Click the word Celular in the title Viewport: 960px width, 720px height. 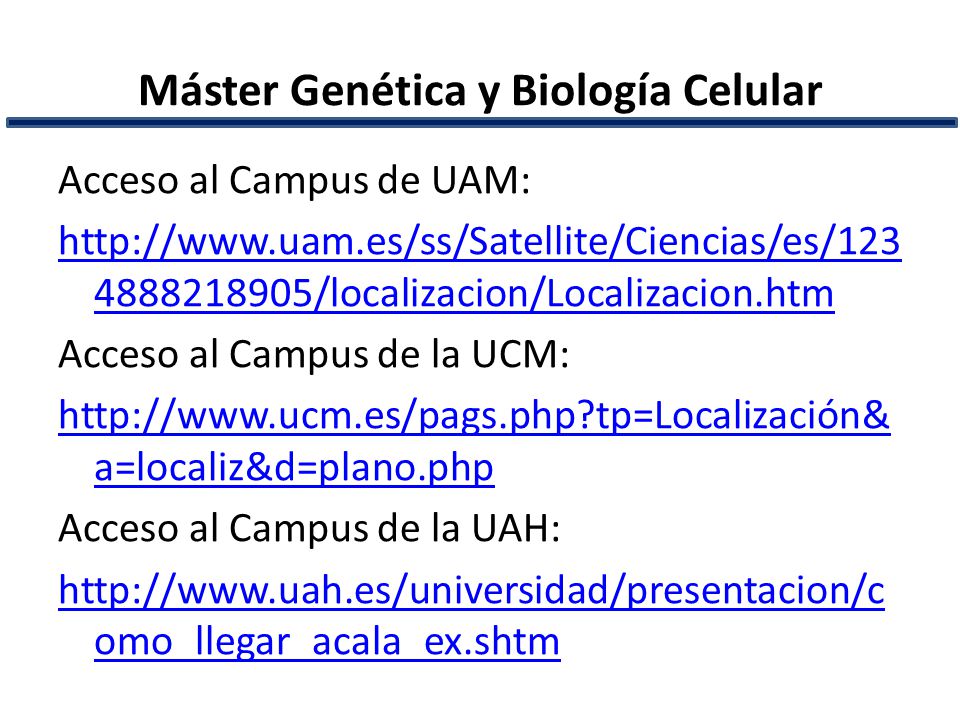[x=752, y=91]
